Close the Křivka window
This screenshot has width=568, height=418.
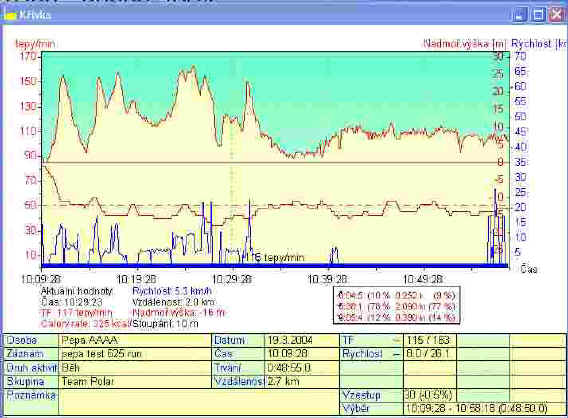pos(557,15)
